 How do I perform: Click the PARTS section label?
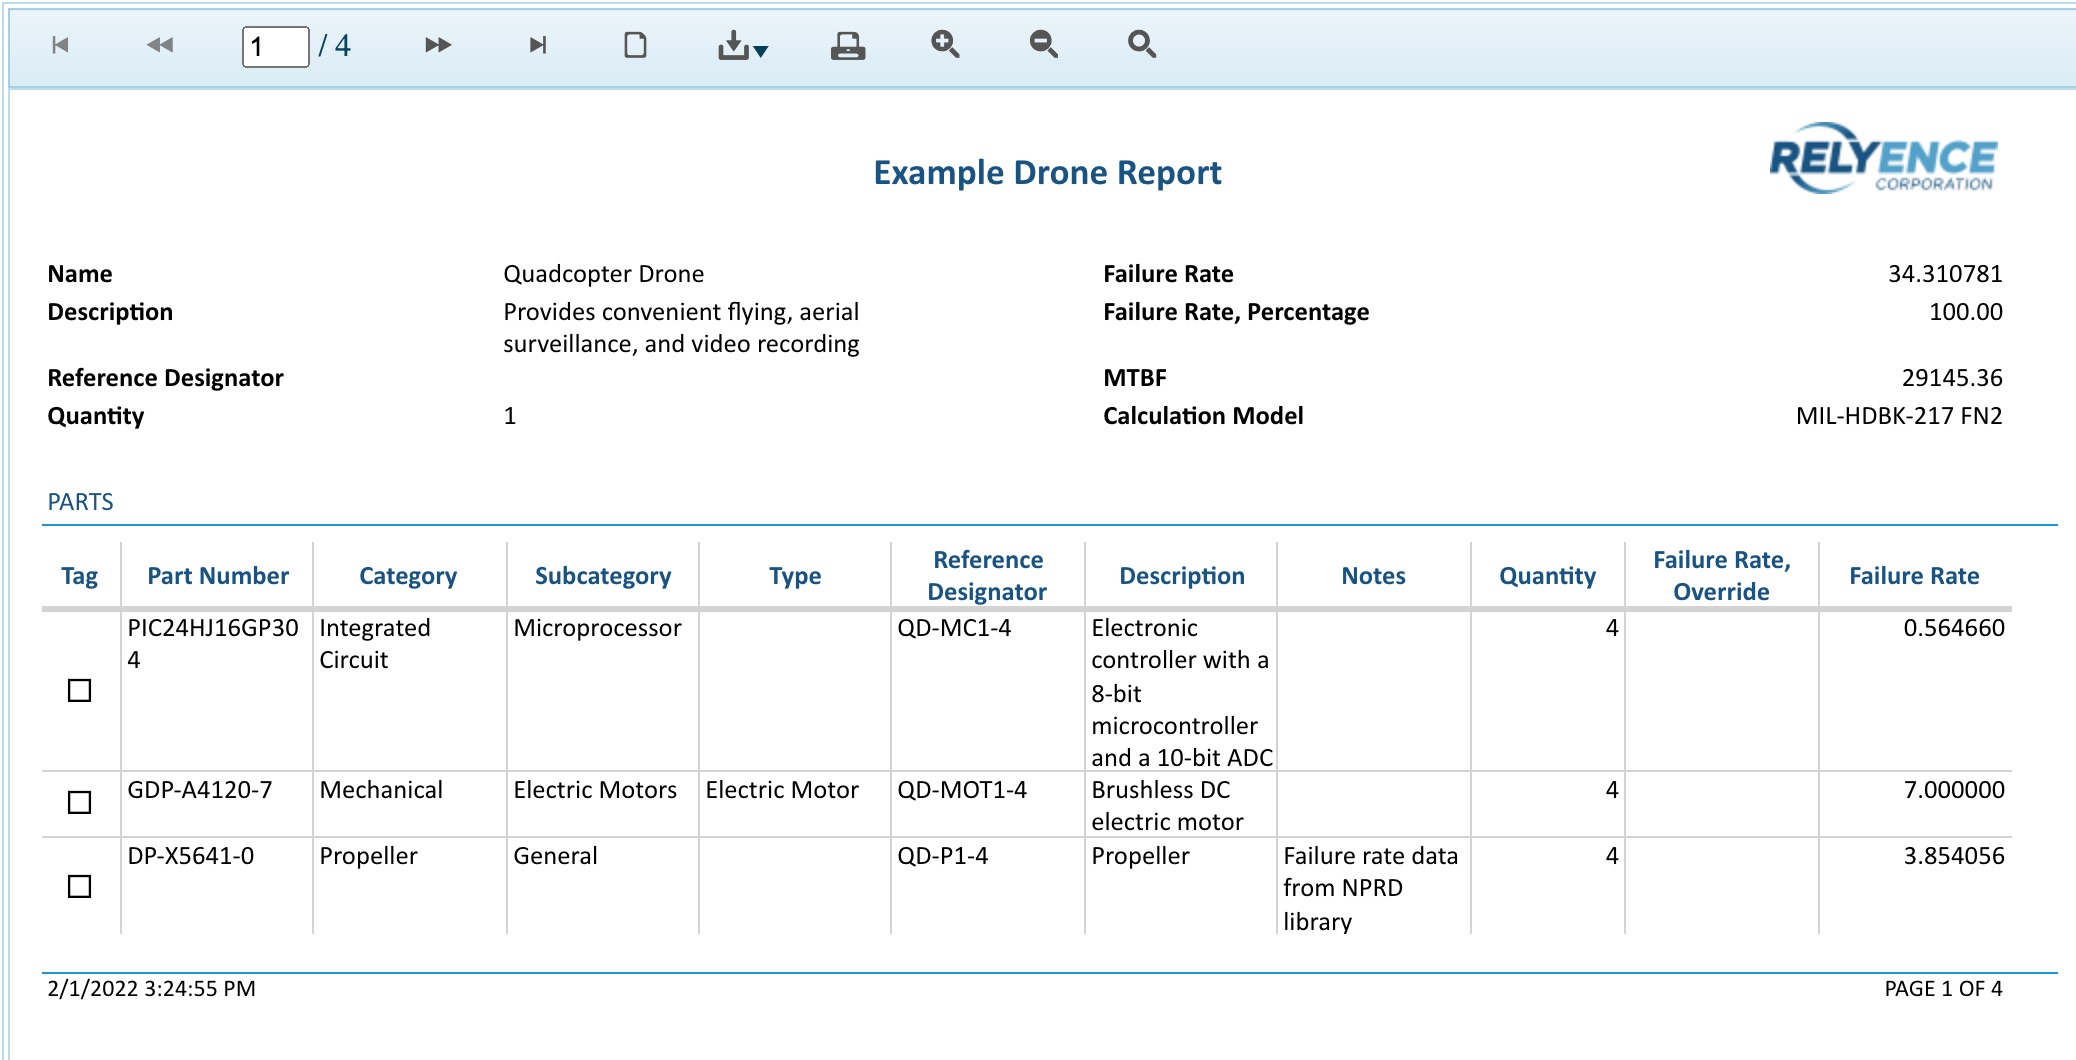79,502
